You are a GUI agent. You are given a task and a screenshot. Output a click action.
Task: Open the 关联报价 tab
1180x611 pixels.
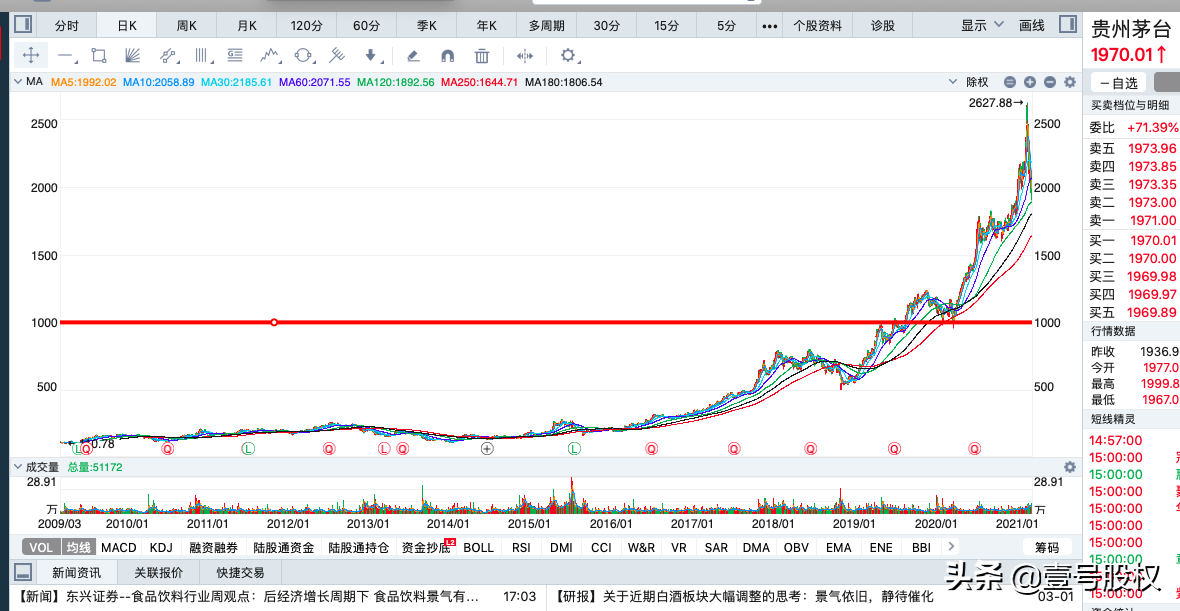point(159,573)
